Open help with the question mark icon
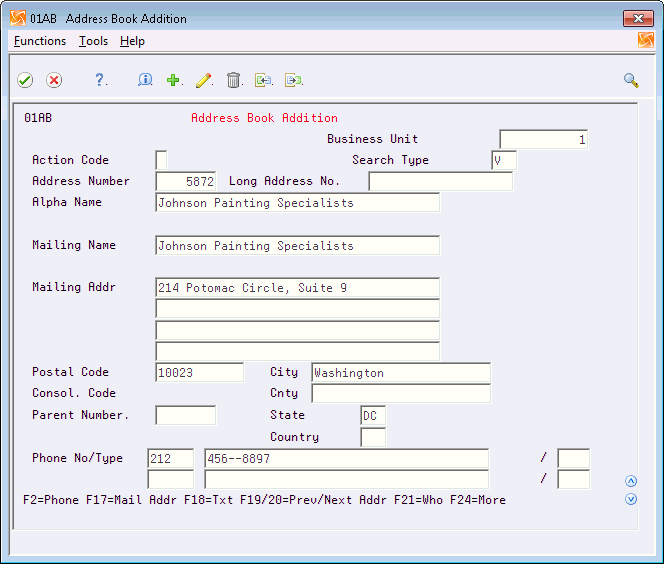Image resolution: width=664 pixels, height=564 pixels. point(100,80)
